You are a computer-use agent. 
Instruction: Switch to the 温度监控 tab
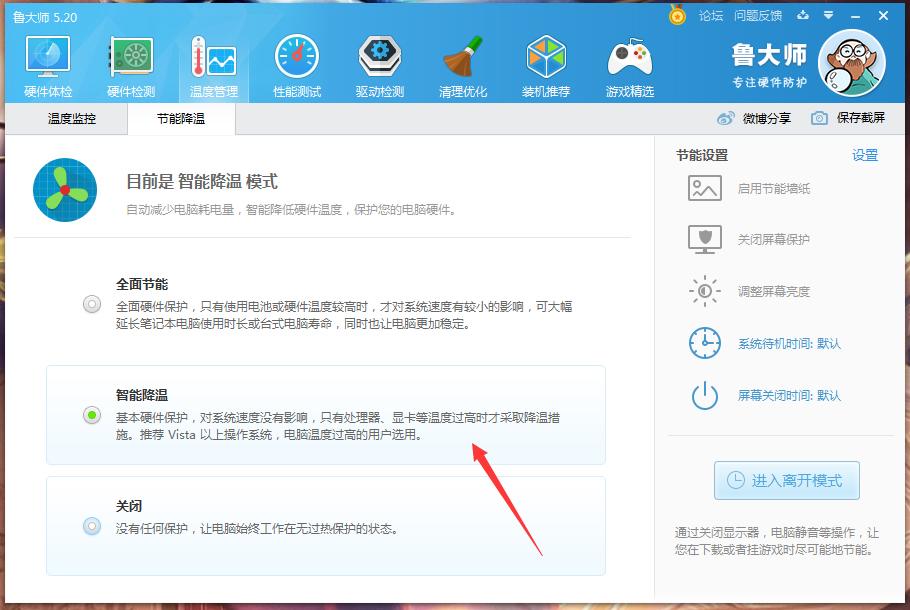72,119
